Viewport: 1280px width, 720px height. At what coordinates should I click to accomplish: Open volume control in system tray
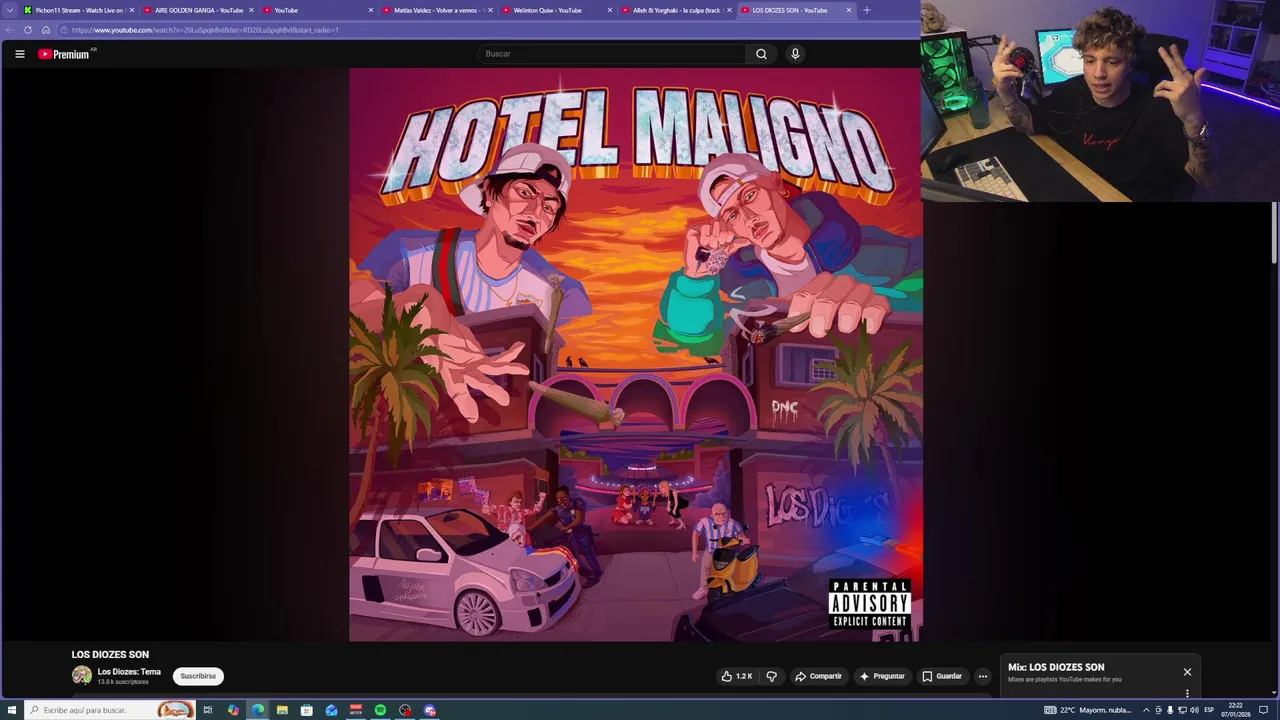point(1194,710)
